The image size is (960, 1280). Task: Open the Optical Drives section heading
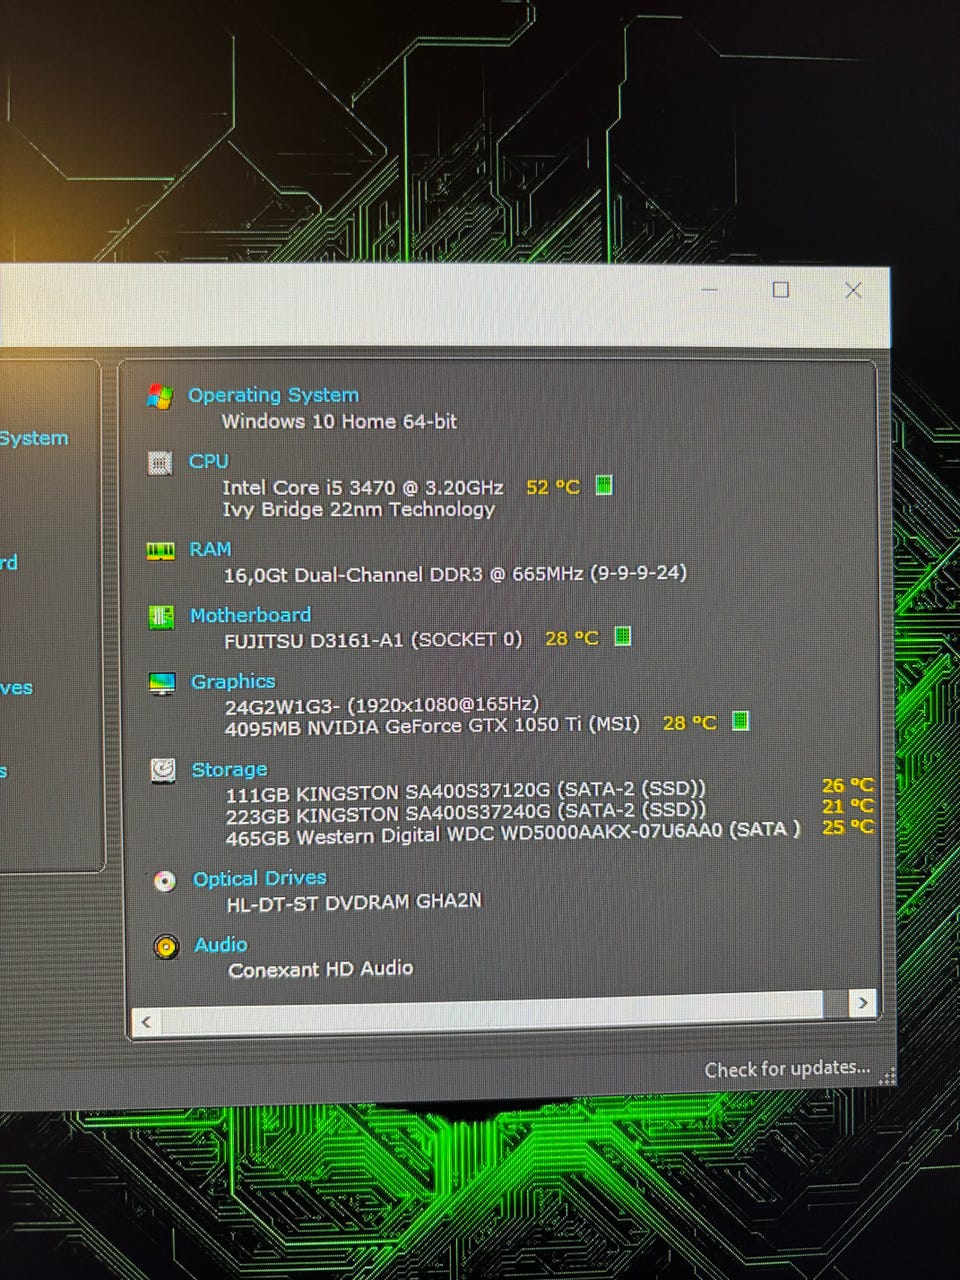260,878
